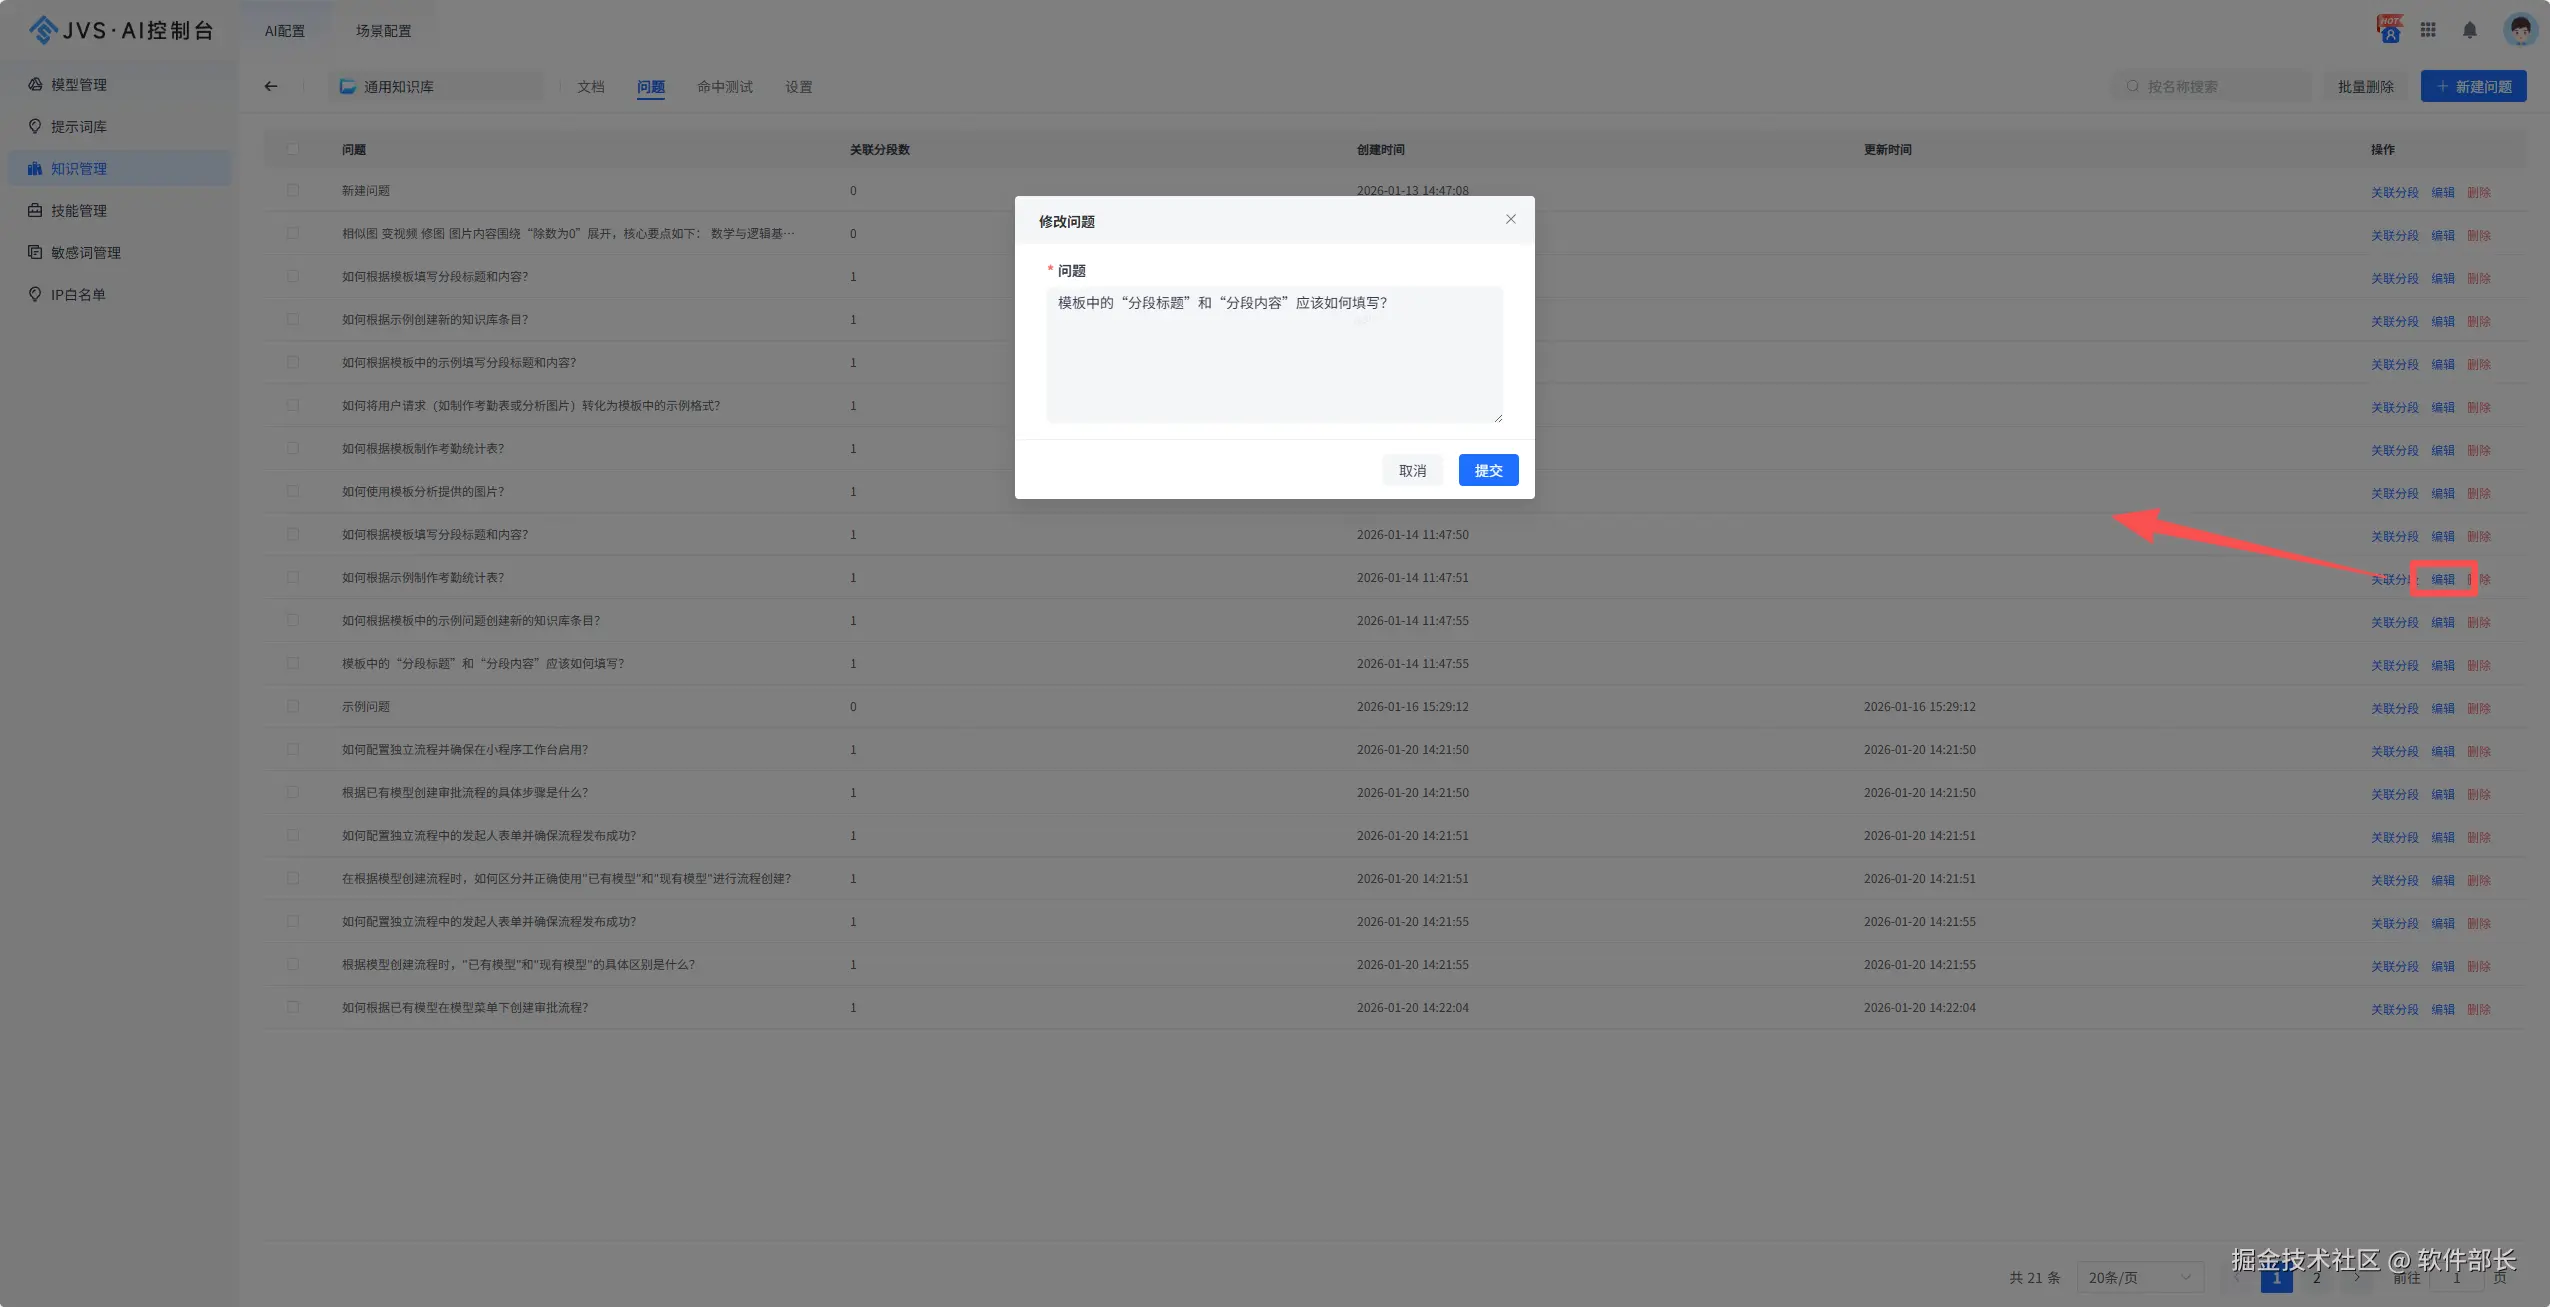Screen dimensions: 2550x1307
Task: Toggle the select-all header checkbox
Action: coord(293,149)
